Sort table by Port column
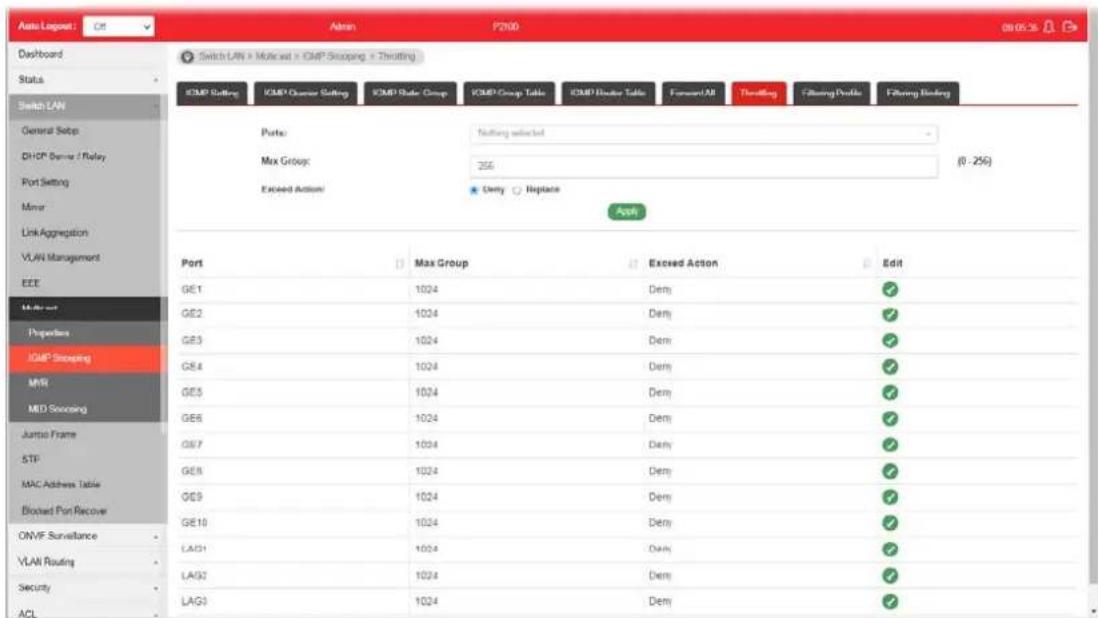The width and height of the screenshot is (1098, 618). (399, 263)
